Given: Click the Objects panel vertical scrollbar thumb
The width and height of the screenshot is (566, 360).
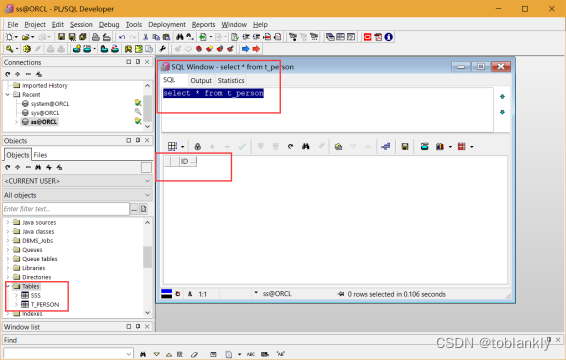Looking at the screenshot, I should click(x=147, y=257).
